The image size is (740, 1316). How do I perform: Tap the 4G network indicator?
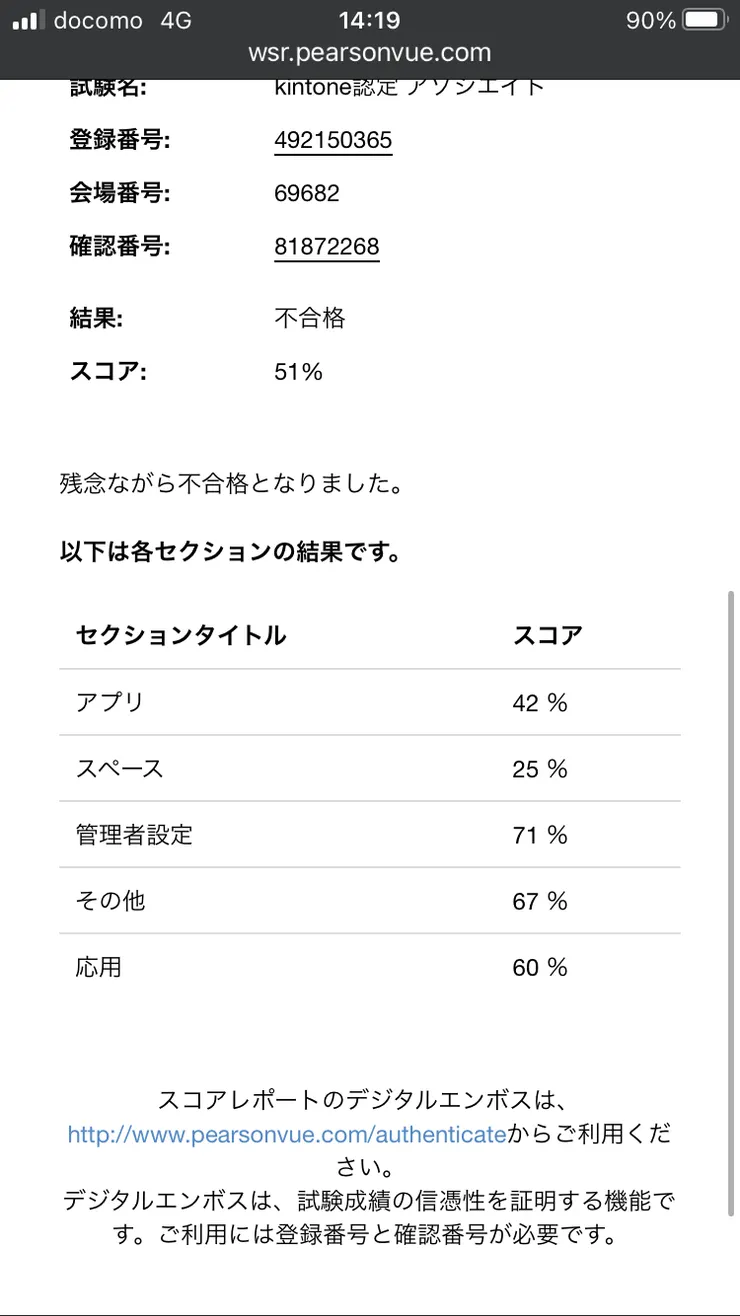(x=176, y=20)
